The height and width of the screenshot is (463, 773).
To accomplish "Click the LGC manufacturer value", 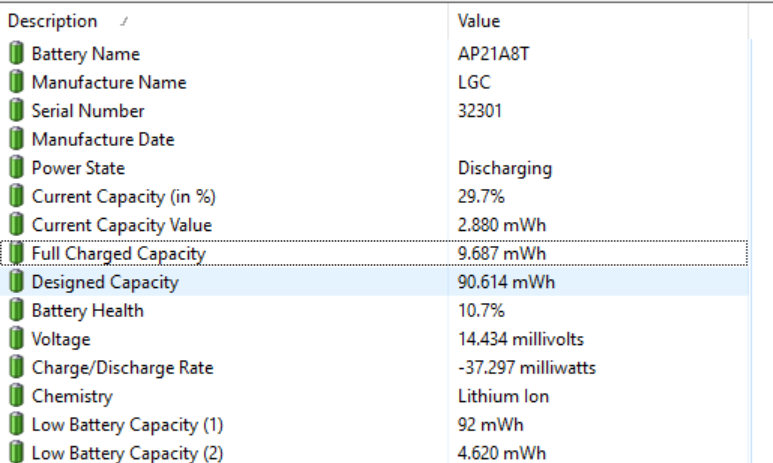I will tap(474, 82).
